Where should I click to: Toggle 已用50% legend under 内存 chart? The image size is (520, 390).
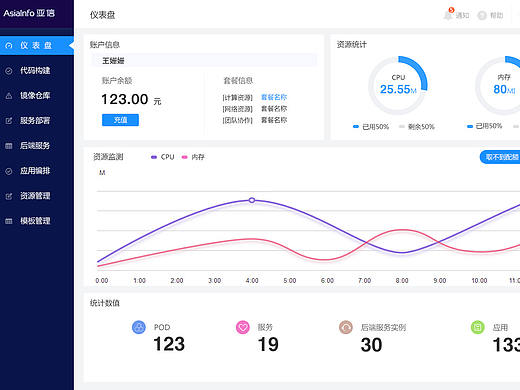pyautogui.click(x=485, y=126)
